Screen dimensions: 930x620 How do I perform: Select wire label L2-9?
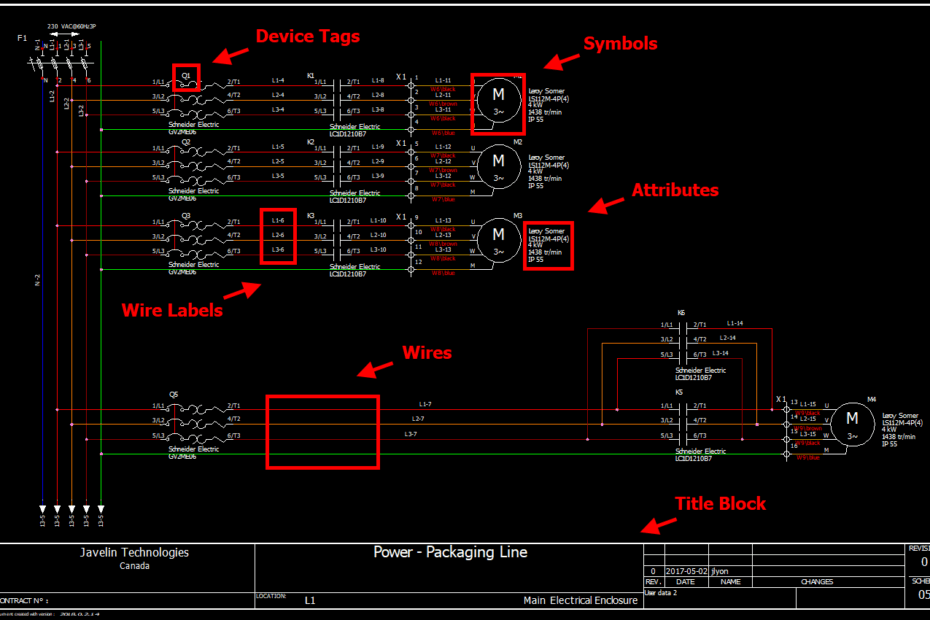(378, 161)
